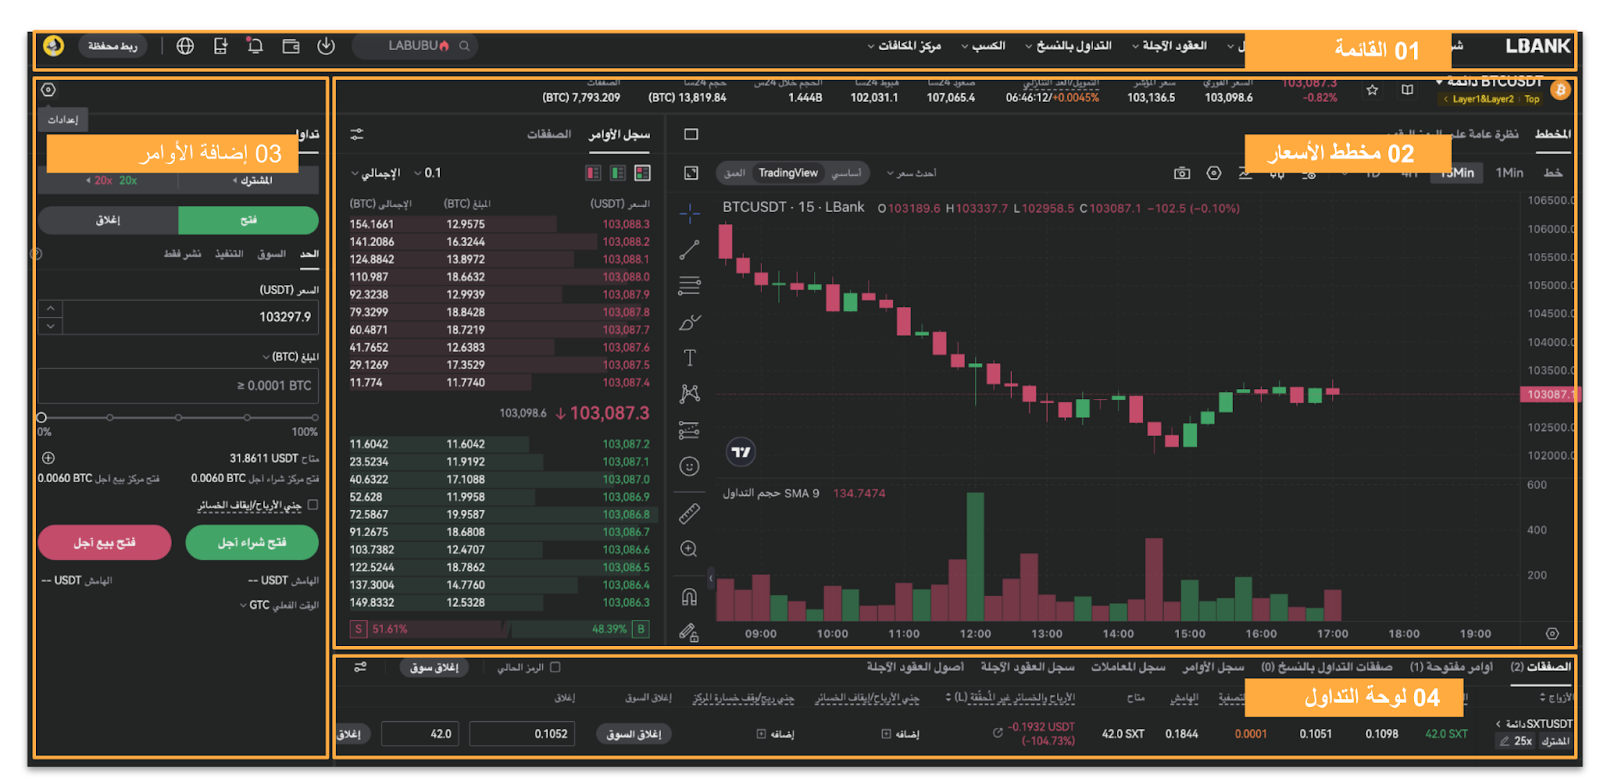Show sell-orders-only order book view

point(593,173)
